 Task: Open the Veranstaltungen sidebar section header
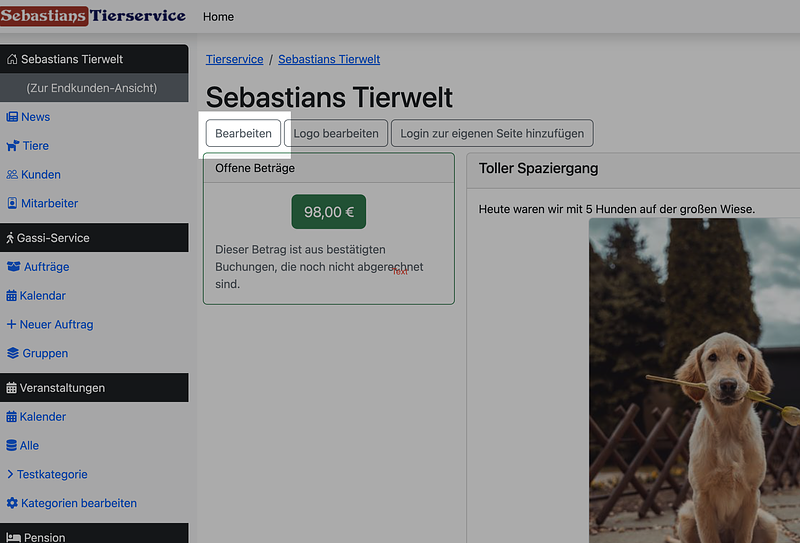pyautogui.click(x=94, y=387)
